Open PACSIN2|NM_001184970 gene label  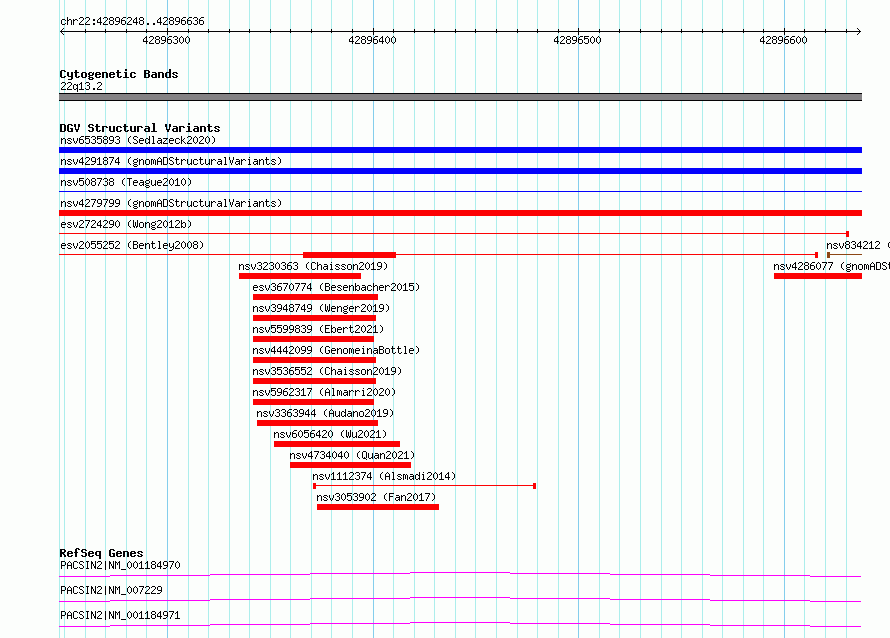click(120, 565)
